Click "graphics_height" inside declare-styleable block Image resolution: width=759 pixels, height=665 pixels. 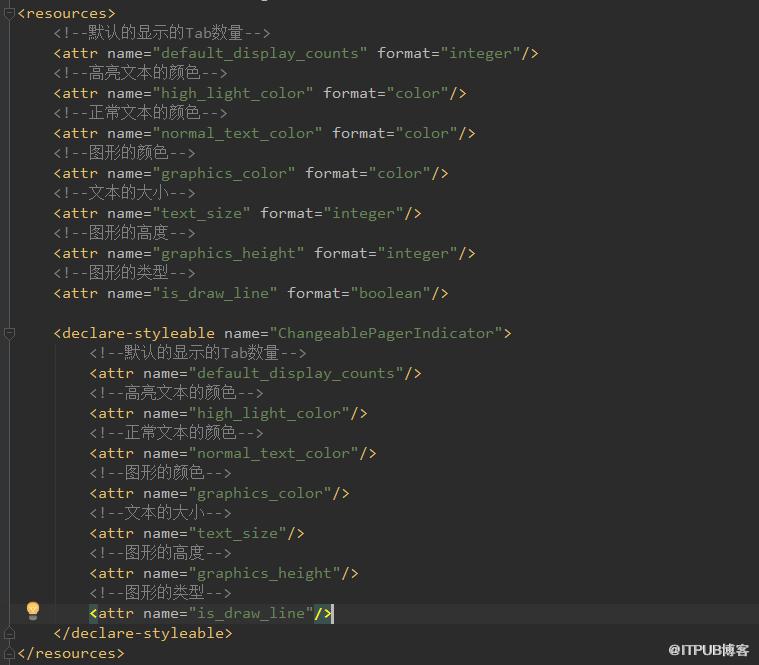click(x=264, y=573)
